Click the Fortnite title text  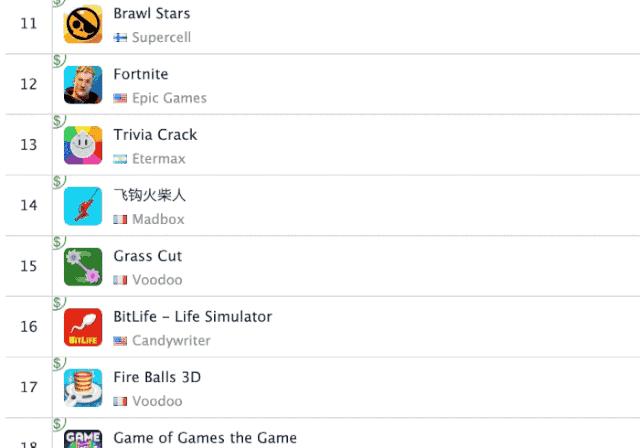tap(141, 74)
